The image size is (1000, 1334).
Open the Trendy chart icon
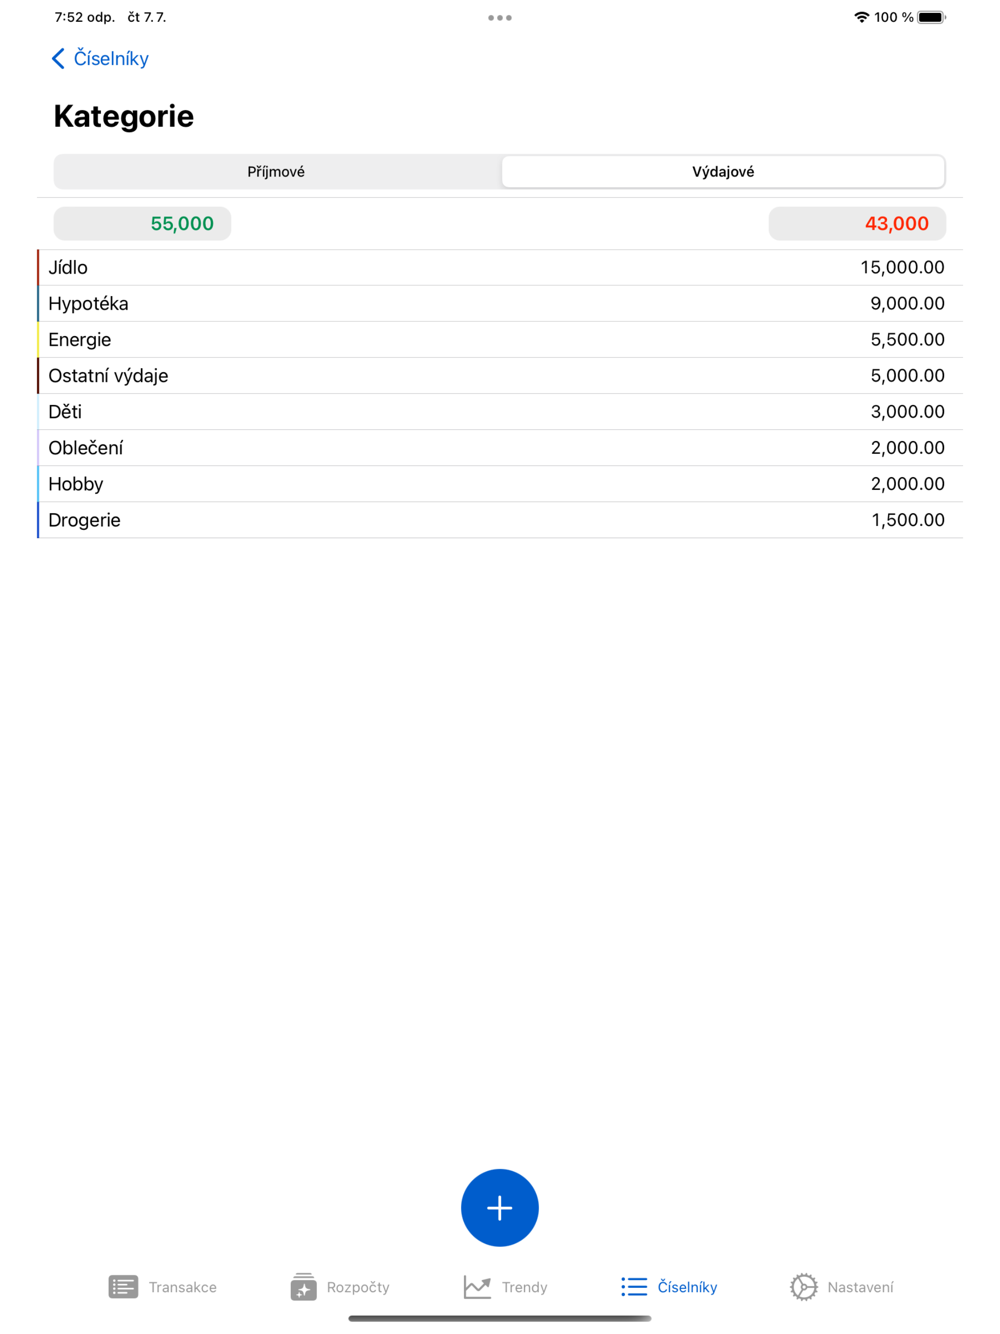tap(477, 1286)
